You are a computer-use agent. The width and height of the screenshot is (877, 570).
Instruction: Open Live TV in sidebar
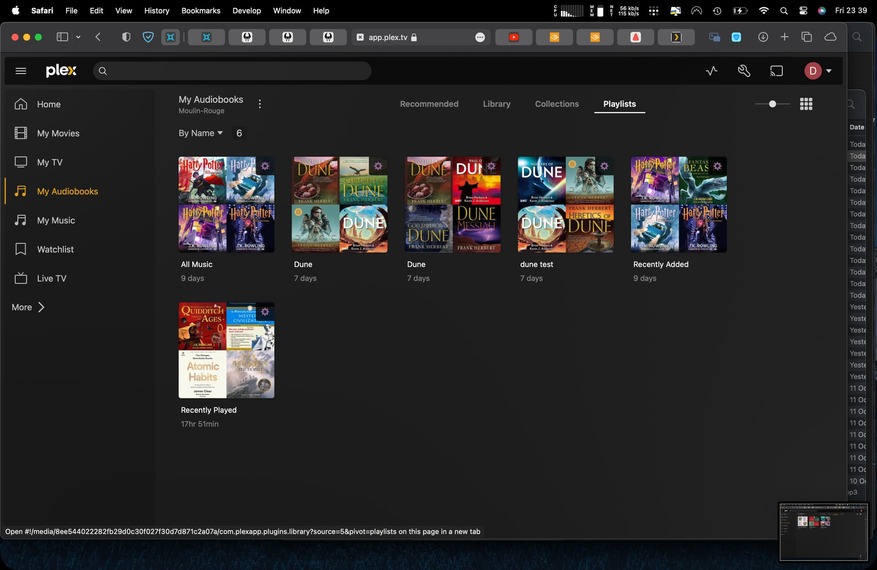click(x=51, y=279)
